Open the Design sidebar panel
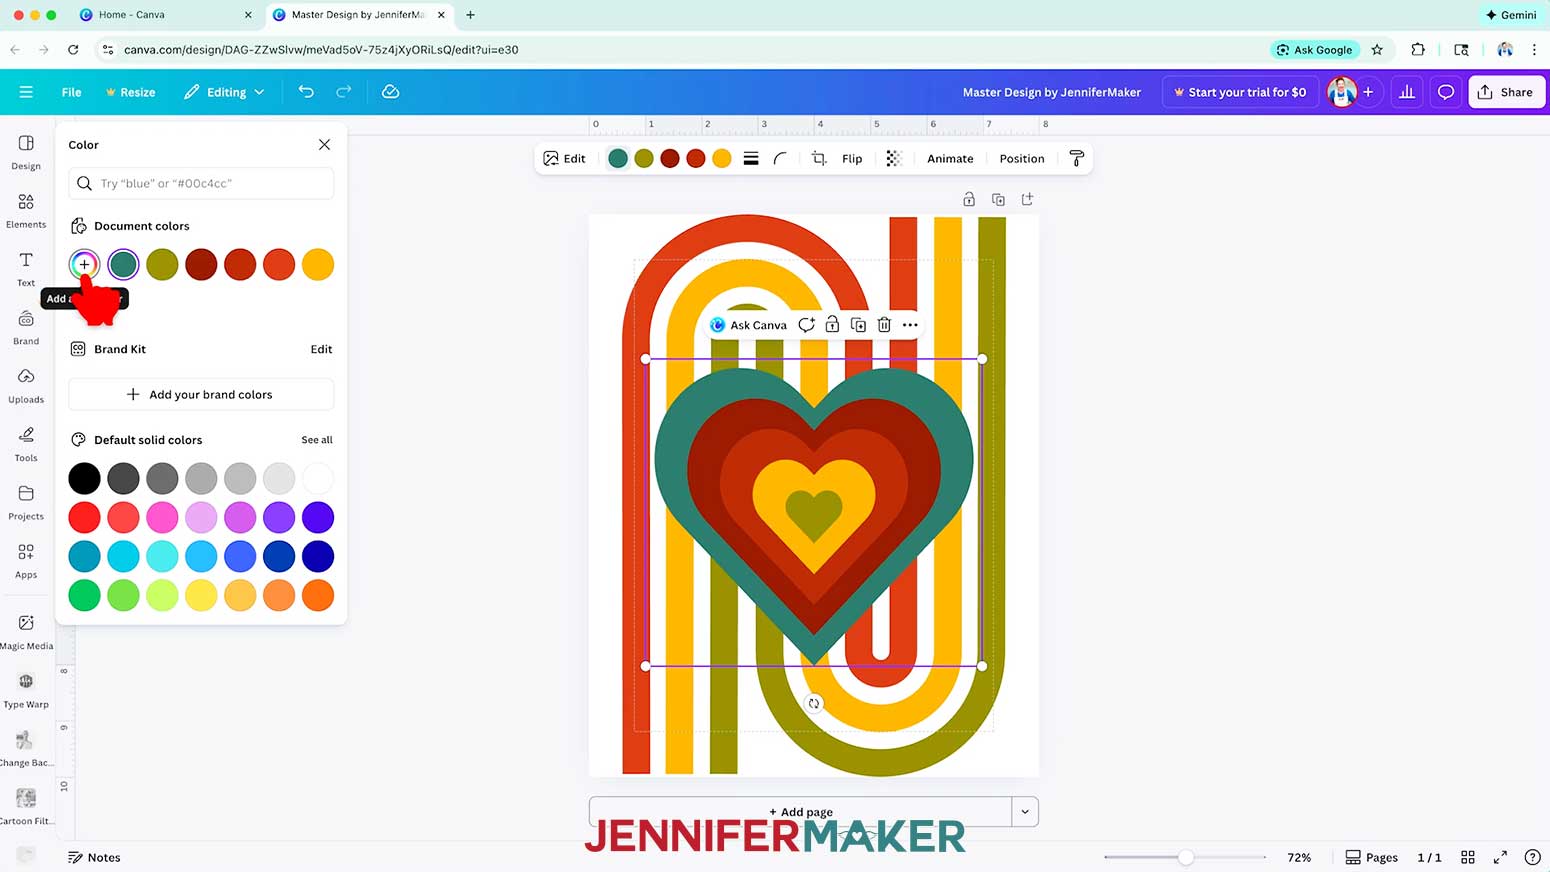 26,152
